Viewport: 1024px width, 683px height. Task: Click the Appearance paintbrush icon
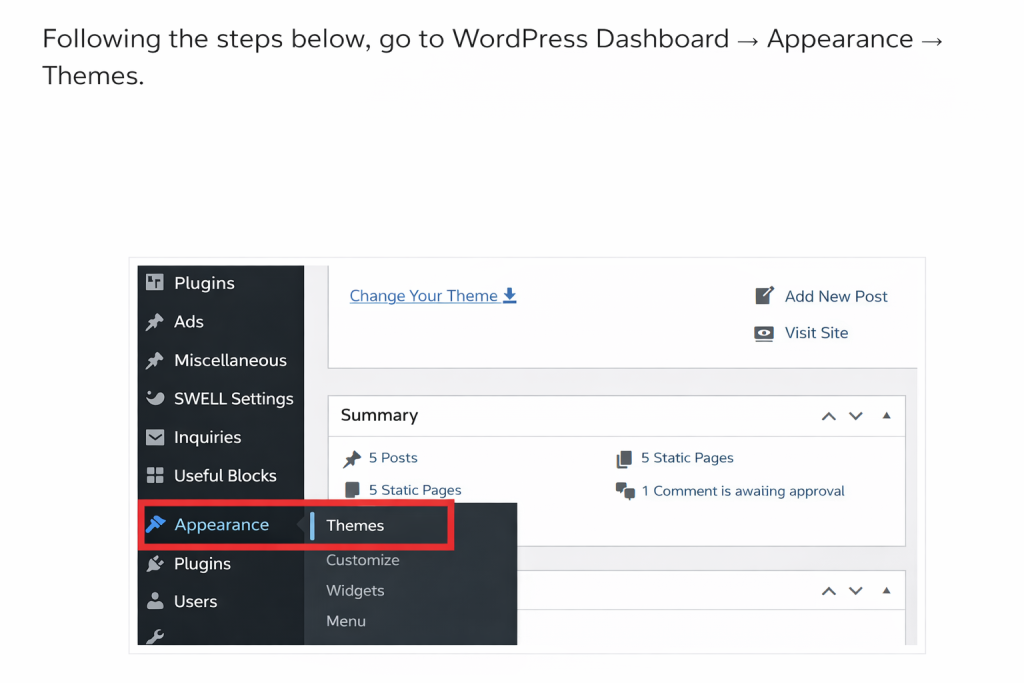point(155,524)
